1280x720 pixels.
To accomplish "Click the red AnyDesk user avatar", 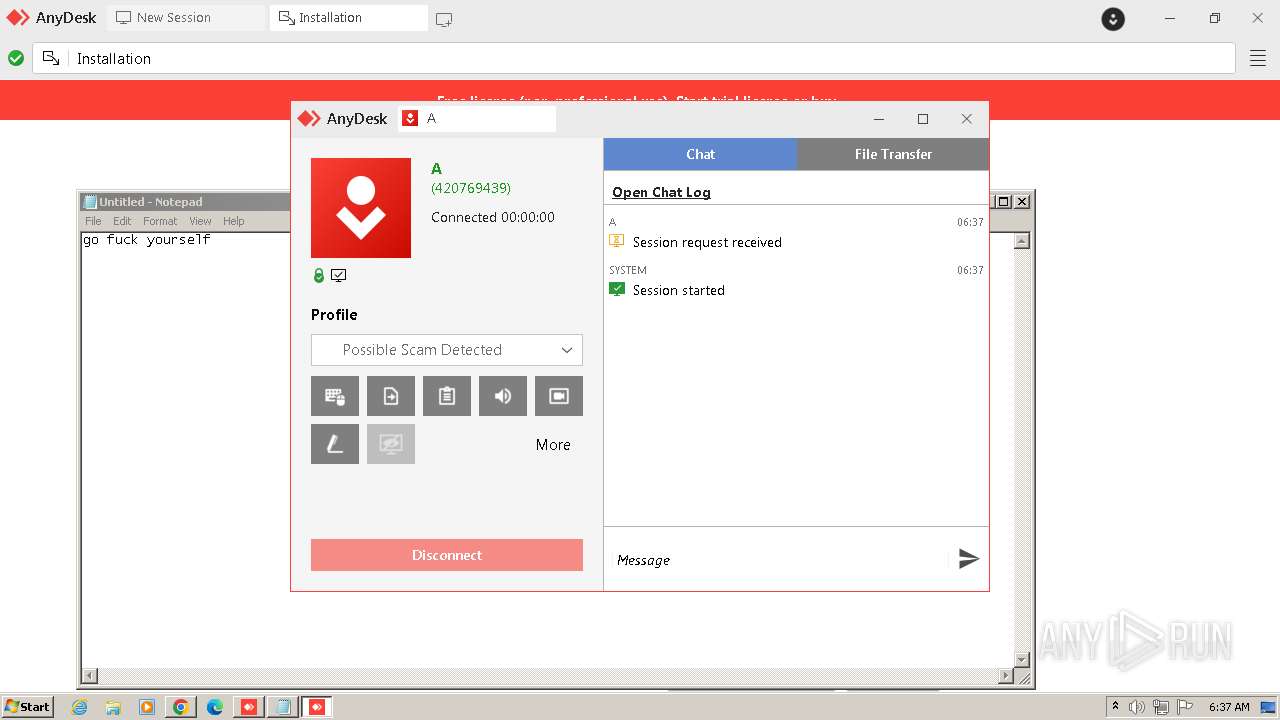I will point(361,208).
